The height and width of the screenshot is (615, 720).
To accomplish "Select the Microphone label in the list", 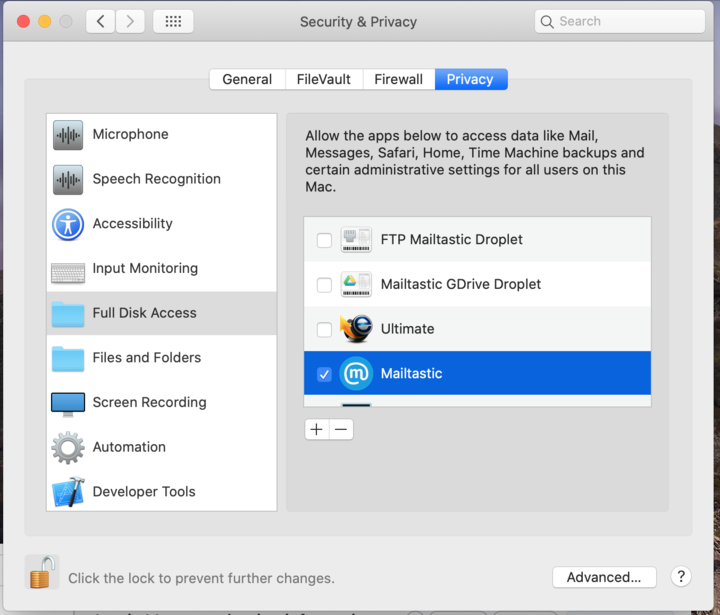I will tap(130, 134).
